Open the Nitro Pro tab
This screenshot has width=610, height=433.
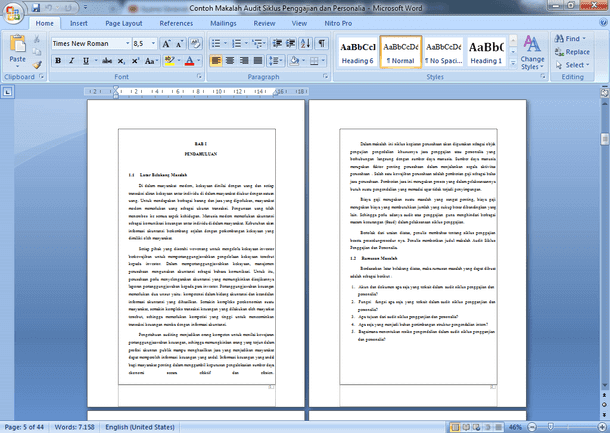click(338, 23)
